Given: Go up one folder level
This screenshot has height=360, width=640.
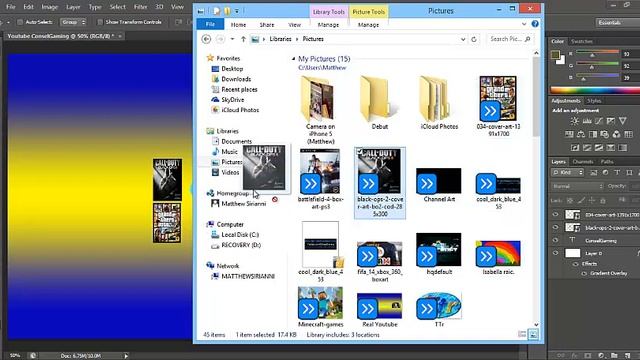Looking at the screenshot, I should tap(243, 39).
